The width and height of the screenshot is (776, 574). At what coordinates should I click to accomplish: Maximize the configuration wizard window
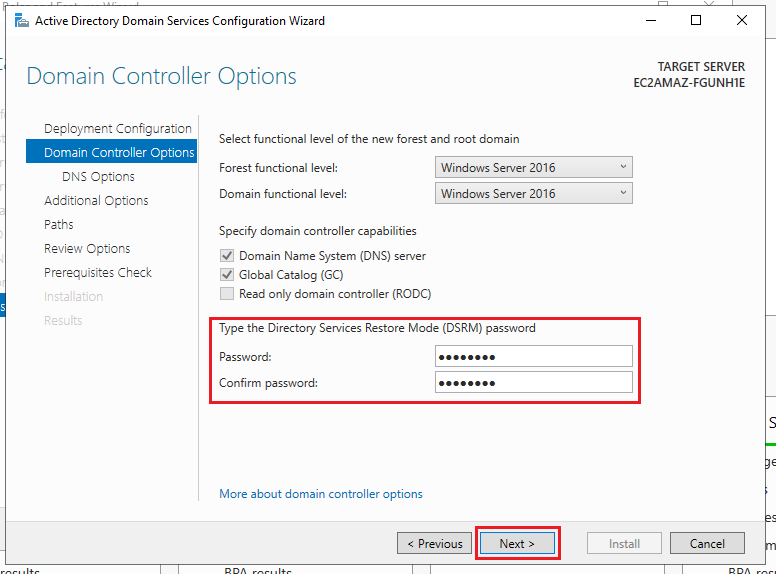[x=696, y=20]
